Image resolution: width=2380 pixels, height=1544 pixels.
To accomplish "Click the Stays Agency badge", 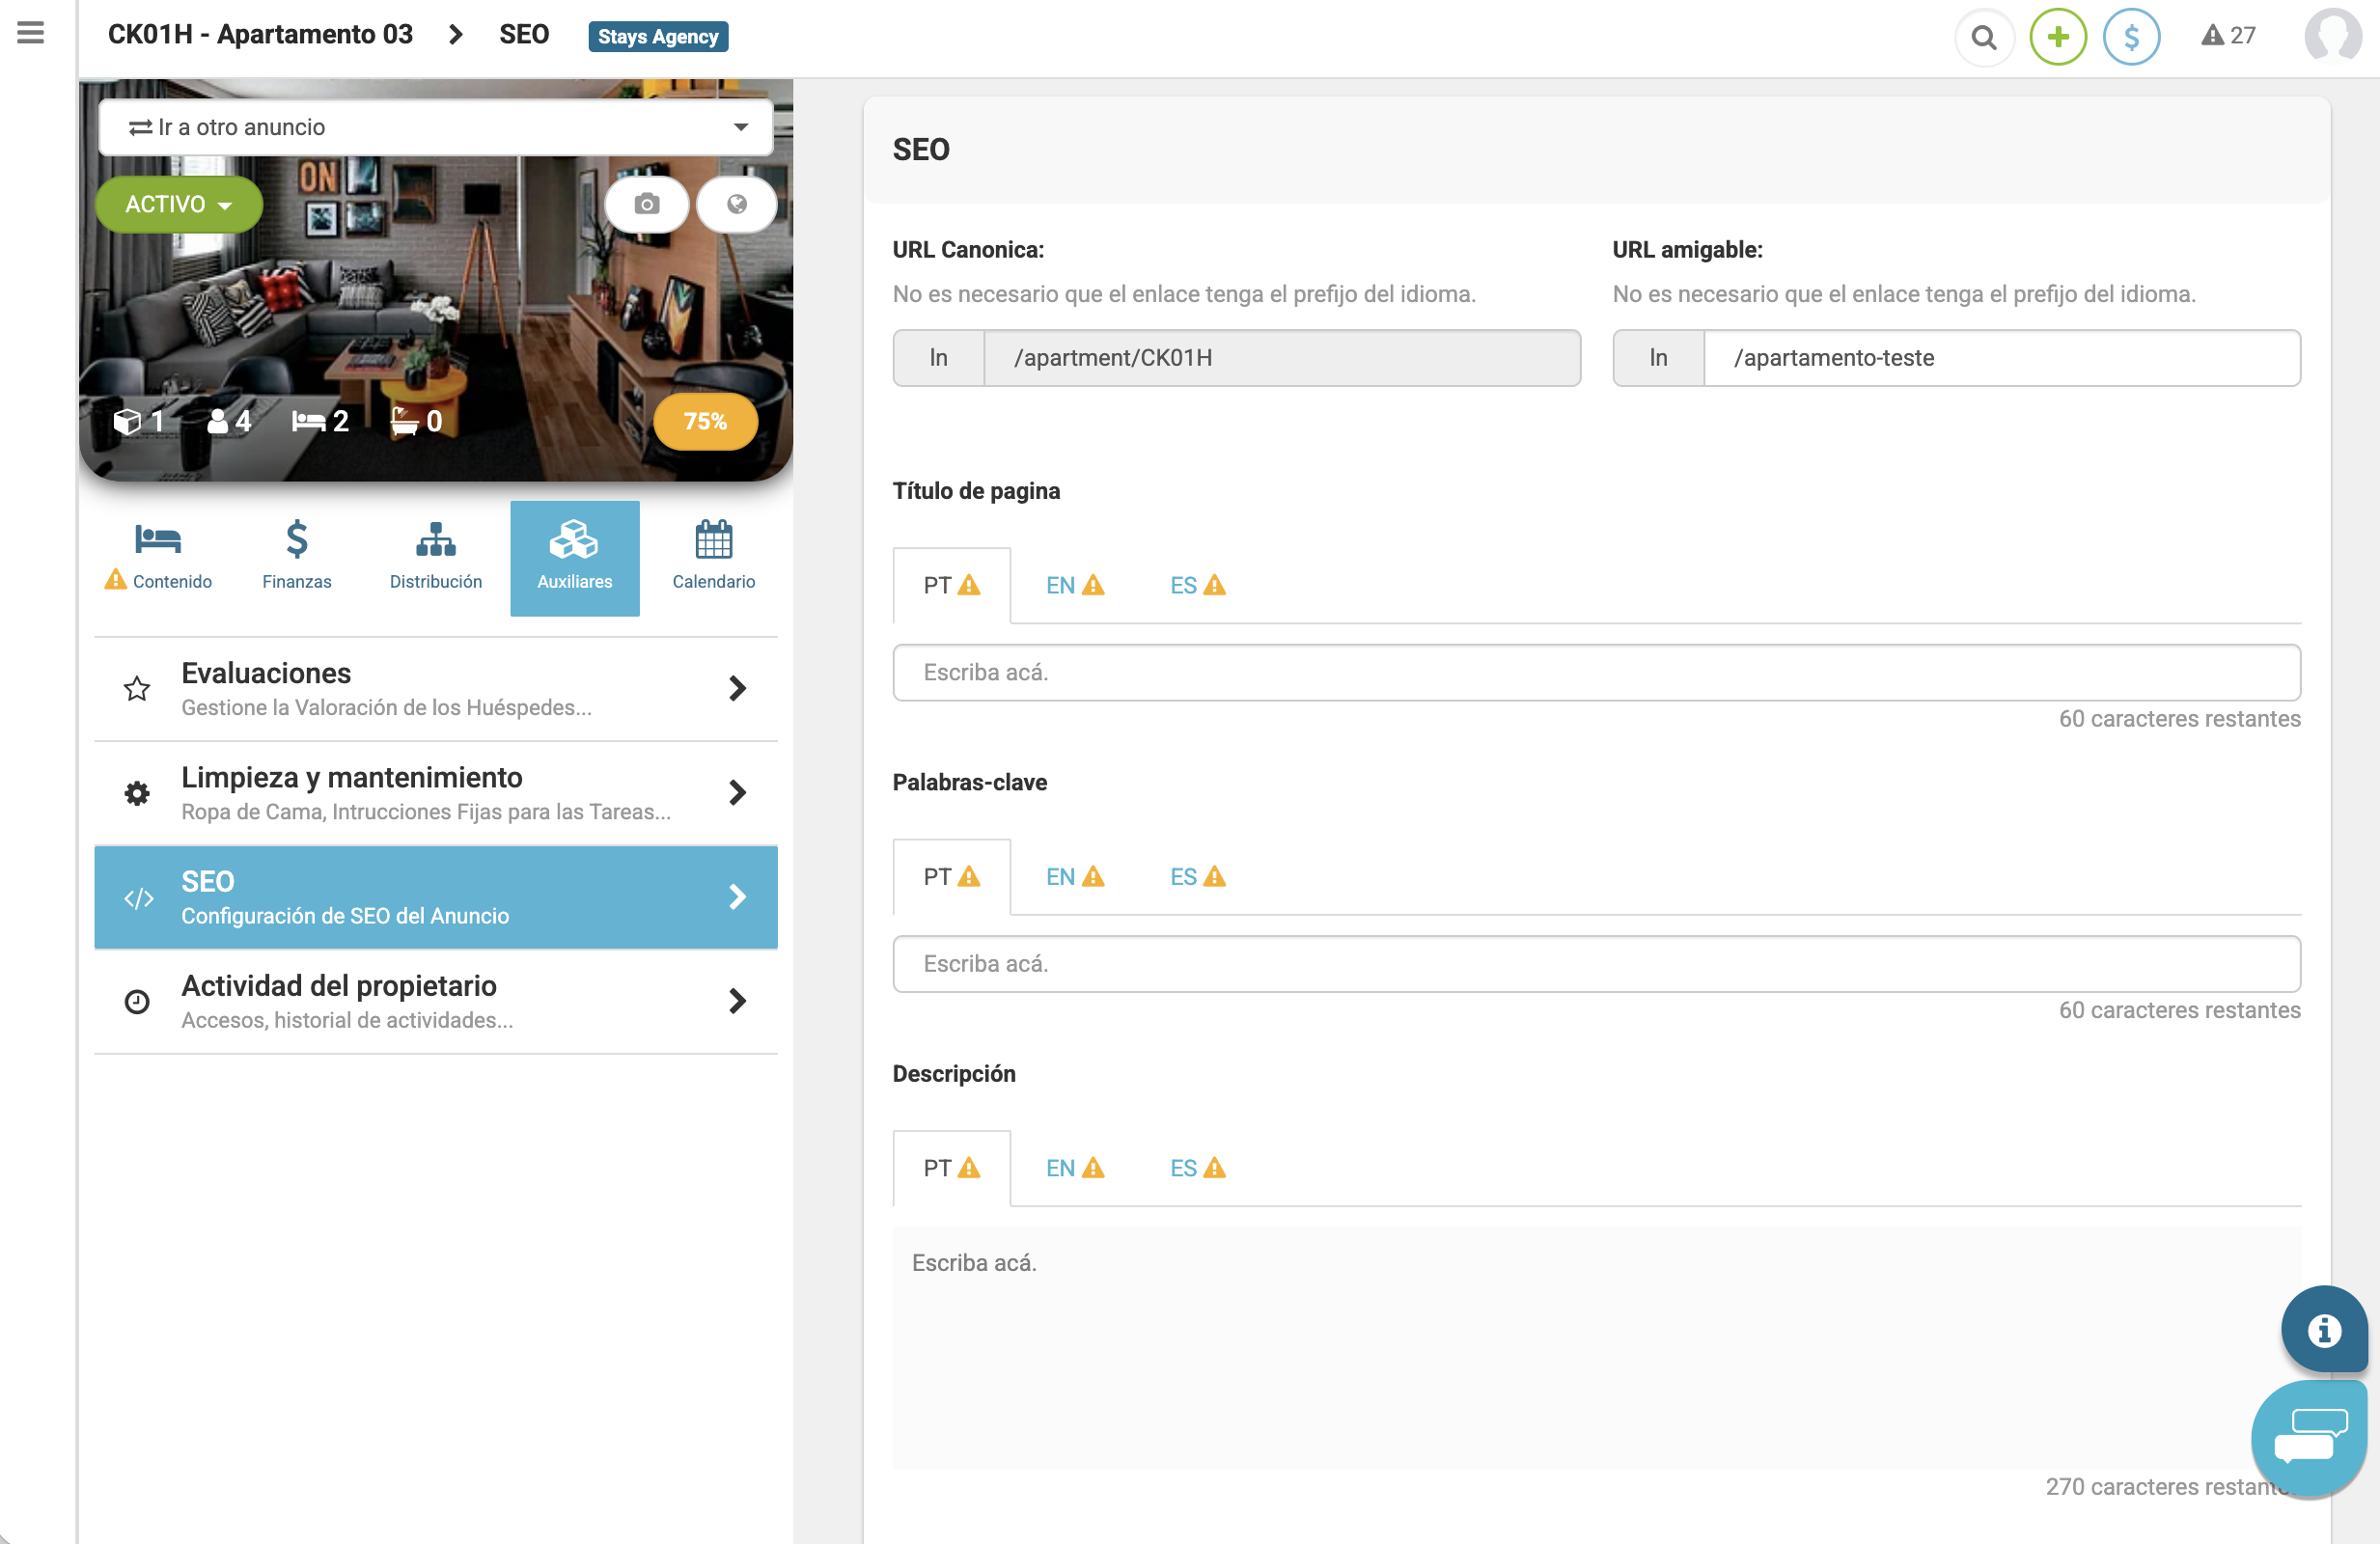I will click(x=657, y=37).
